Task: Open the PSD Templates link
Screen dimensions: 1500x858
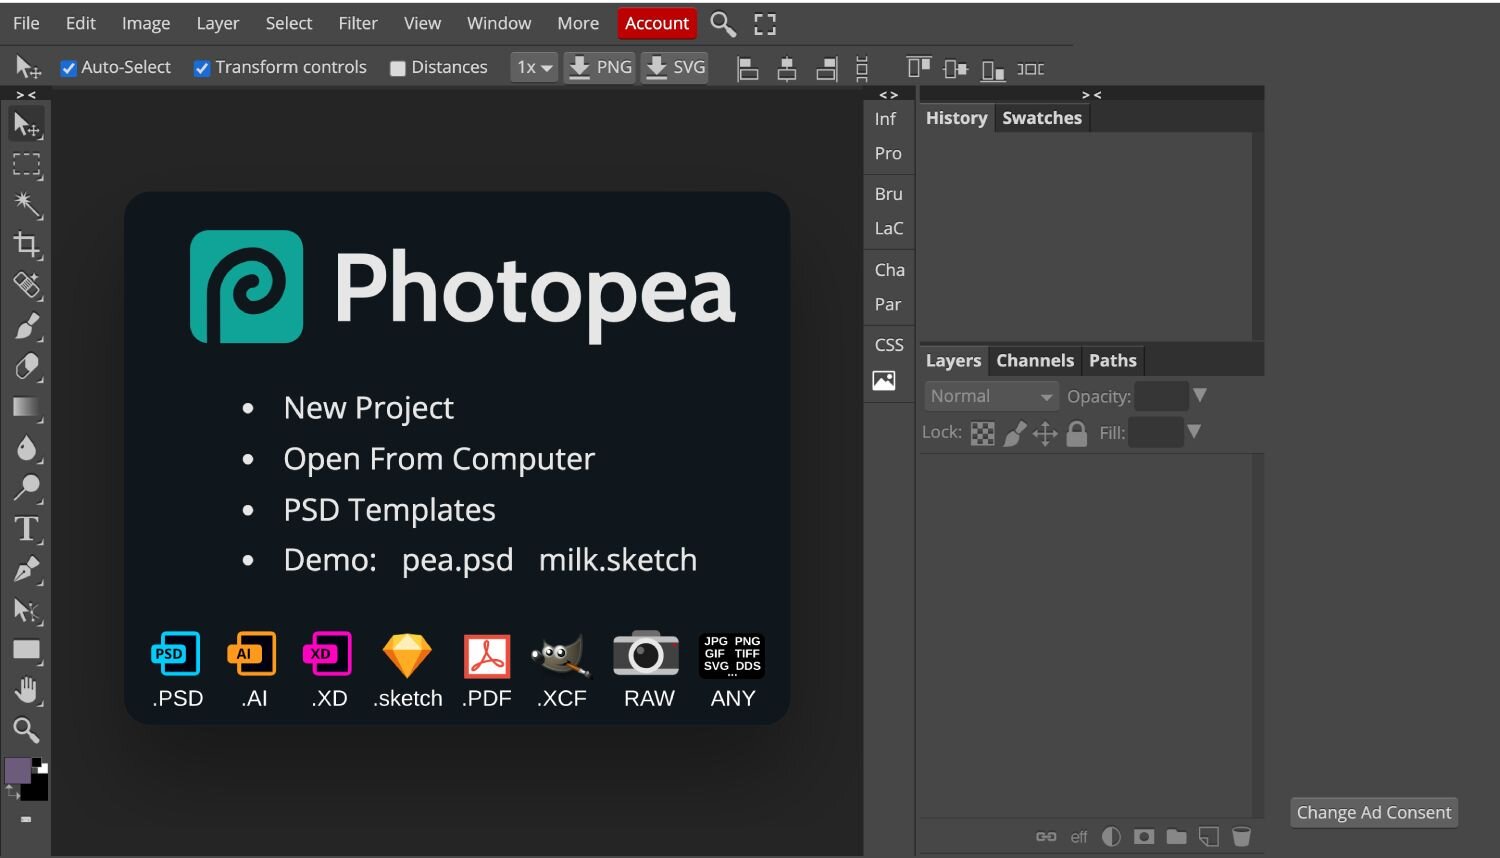Action: pyautogui.click(x=389, y=510)
